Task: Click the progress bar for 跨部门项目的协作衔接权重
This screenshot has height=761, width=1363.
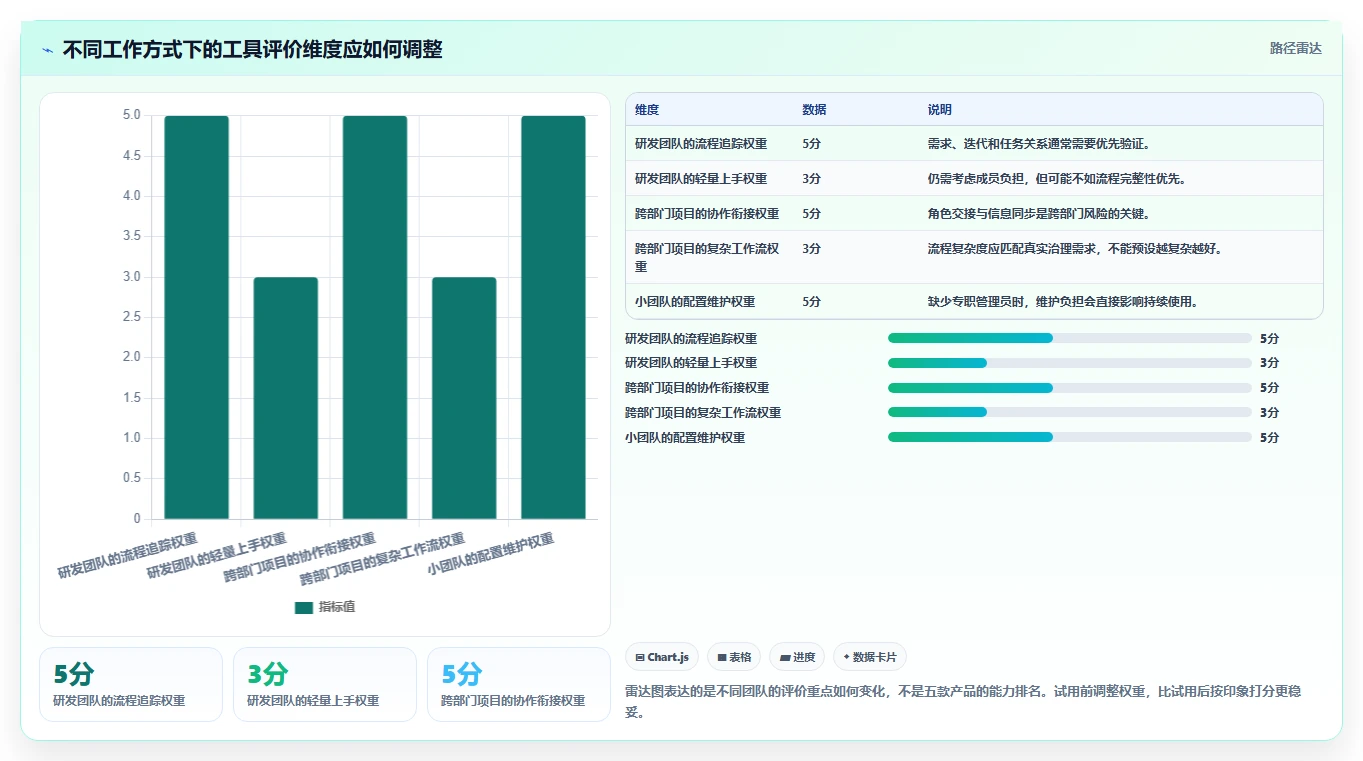Action: (x=1070, y=388)
